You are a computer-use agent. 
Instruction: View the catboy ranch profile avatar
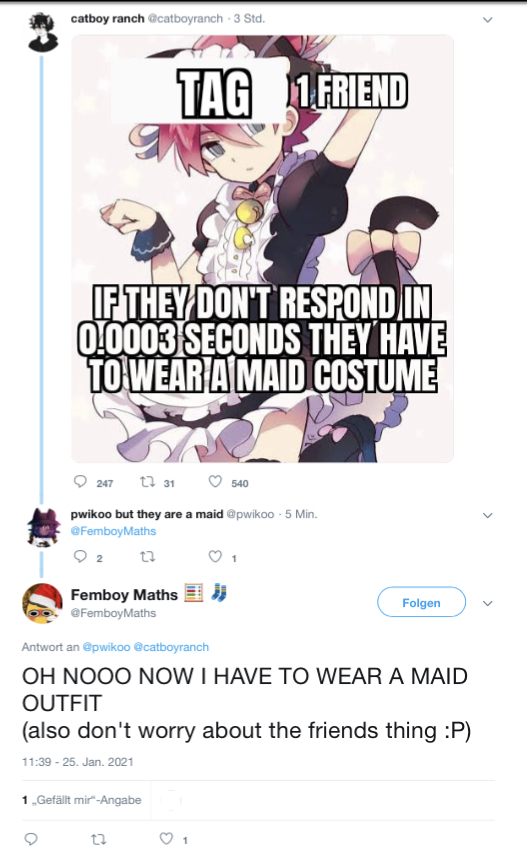[x=43, y=33]
